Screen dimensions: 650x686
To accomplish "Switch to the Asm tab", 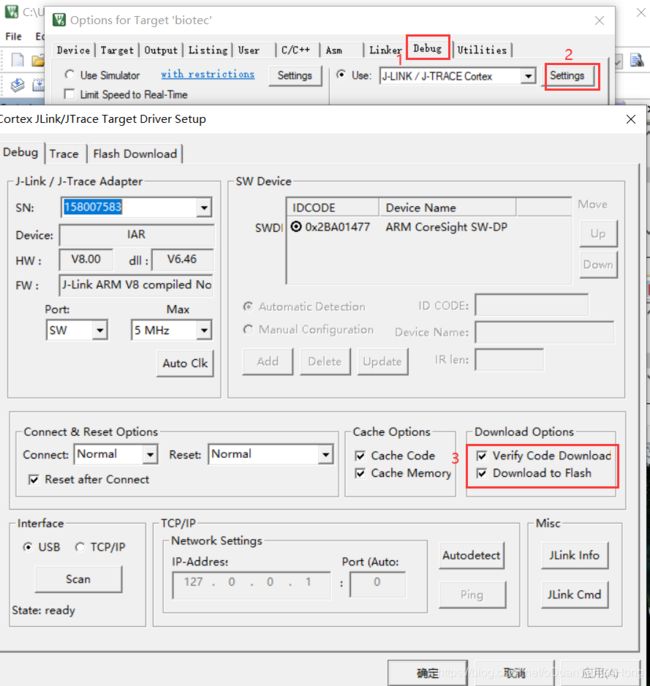I will (x=334, y=50).
